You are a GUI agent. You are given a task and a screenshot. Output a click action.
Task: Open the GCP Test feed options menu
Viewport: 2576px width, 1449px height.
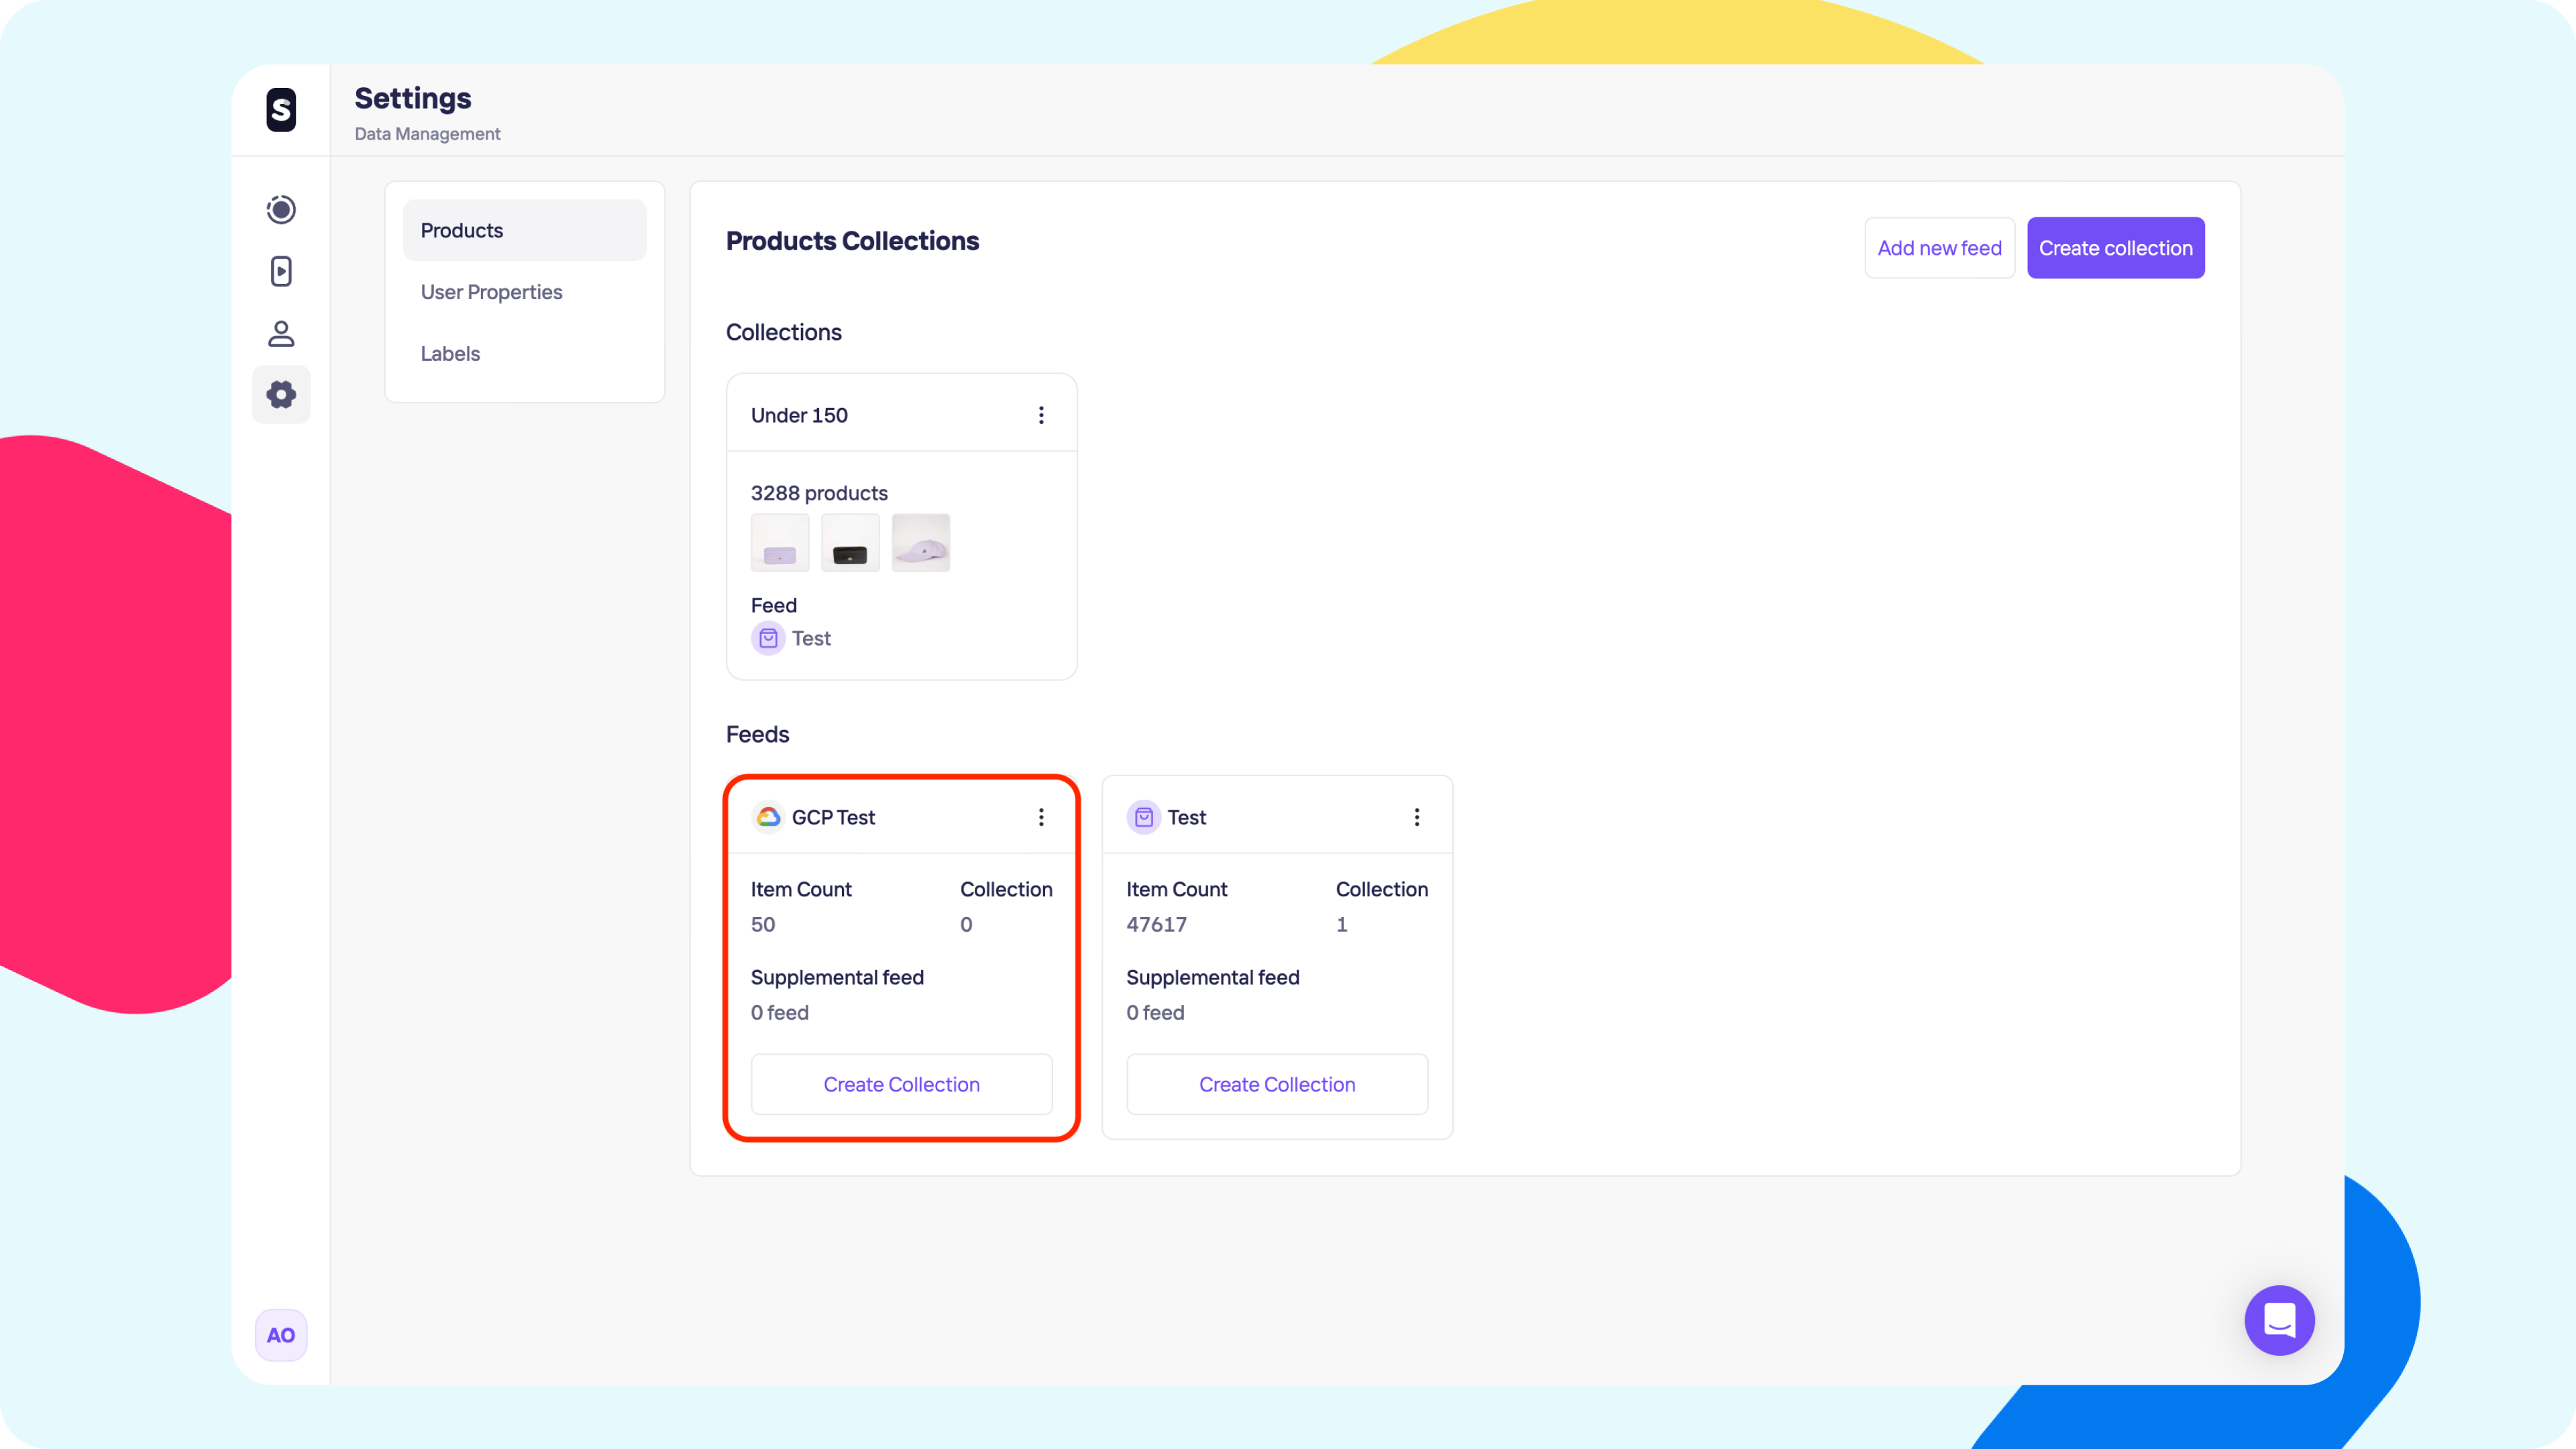coord(1041,817)
